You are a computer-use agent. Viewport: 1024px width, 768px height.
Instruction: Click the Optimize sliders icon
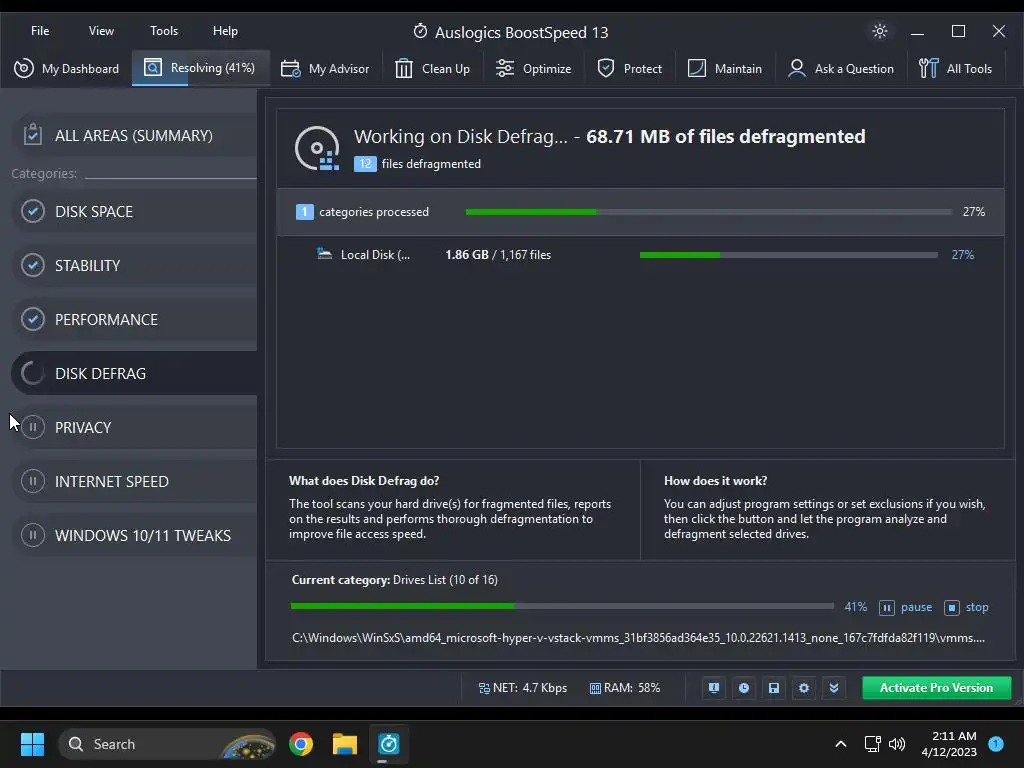[x=505, y=68]
